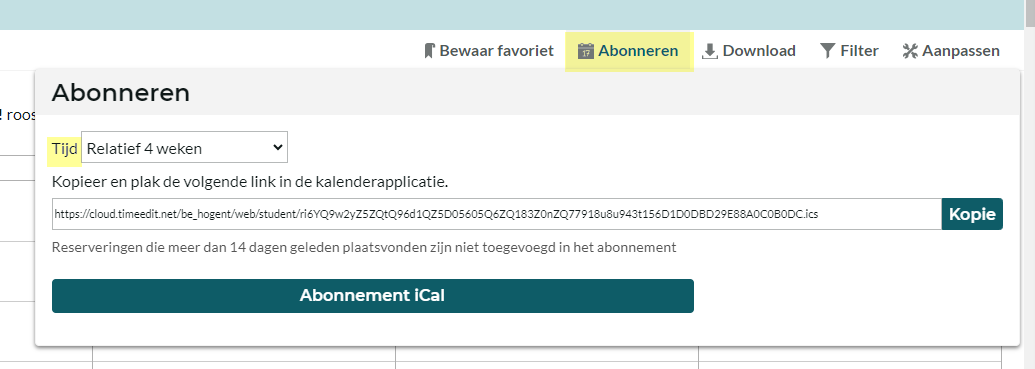Click the Abonnement iCal button

coord(373,296)
